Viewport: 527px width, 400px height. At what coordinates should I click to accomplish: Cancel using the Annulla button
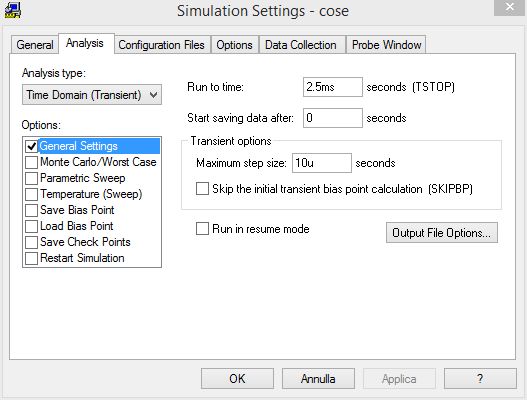318,379
